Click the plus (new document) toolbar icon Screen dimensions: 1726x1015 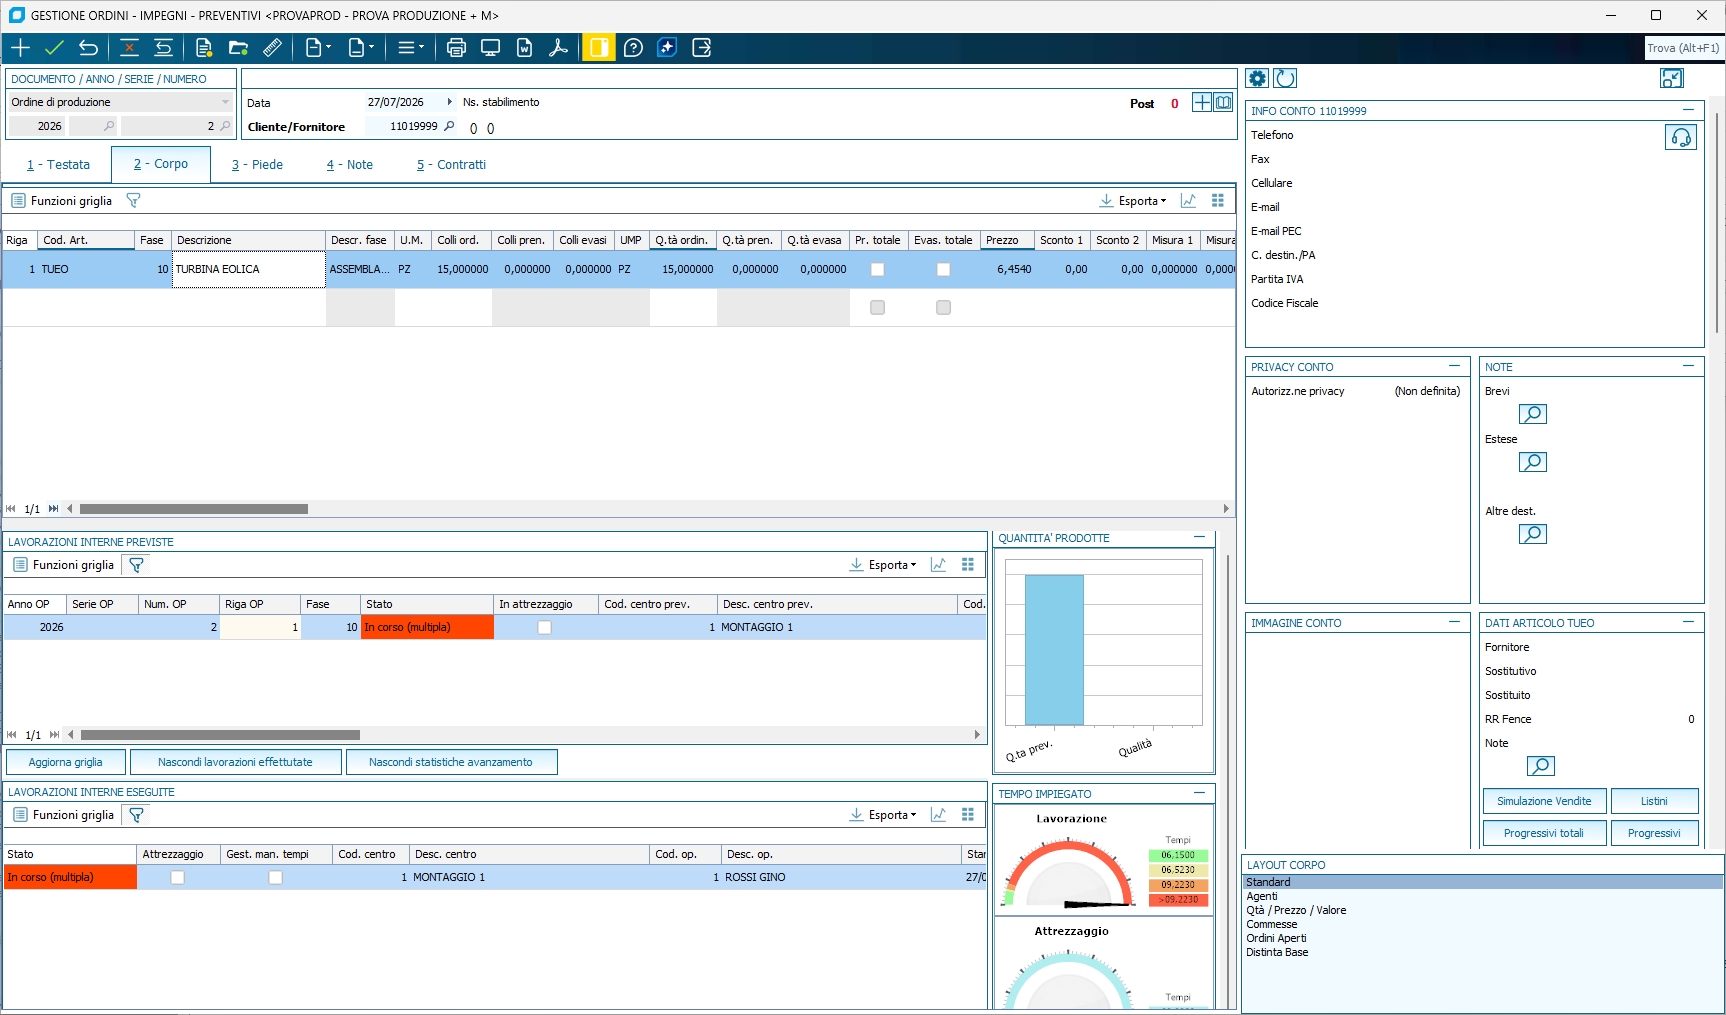click(21, 48)
